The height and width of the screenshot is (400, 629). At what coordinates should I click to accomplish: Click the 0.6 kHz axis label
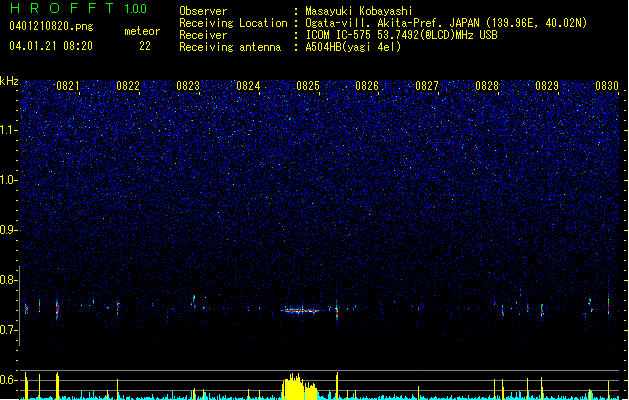pos(8,380)
